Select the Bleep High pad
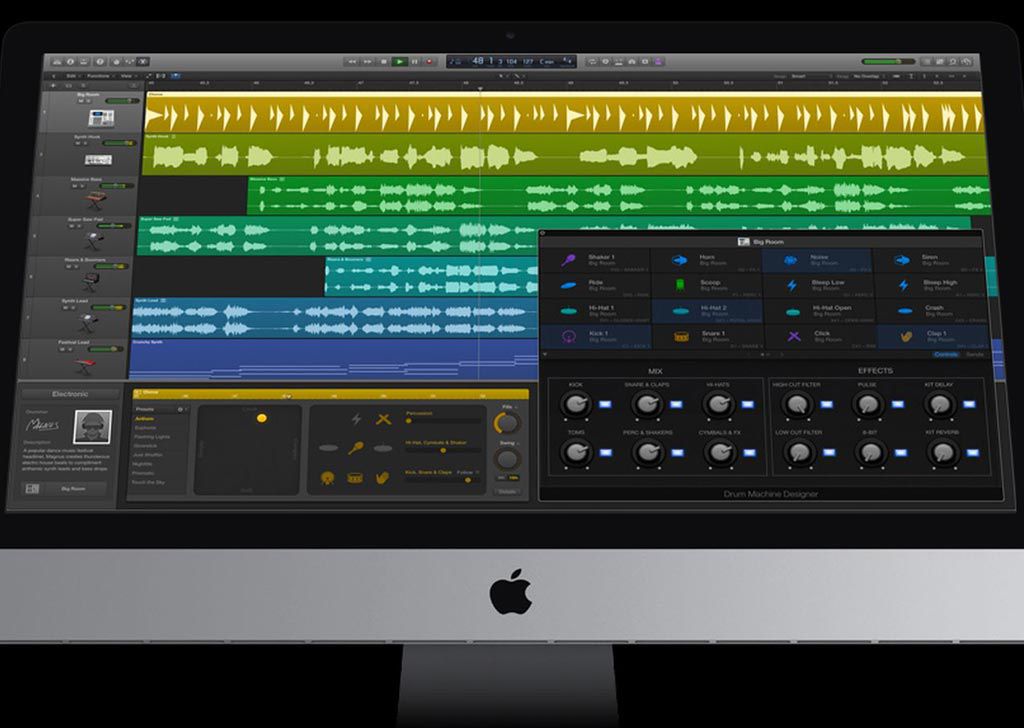Viewport: 1024px width, 728px height. pos(929,285)
